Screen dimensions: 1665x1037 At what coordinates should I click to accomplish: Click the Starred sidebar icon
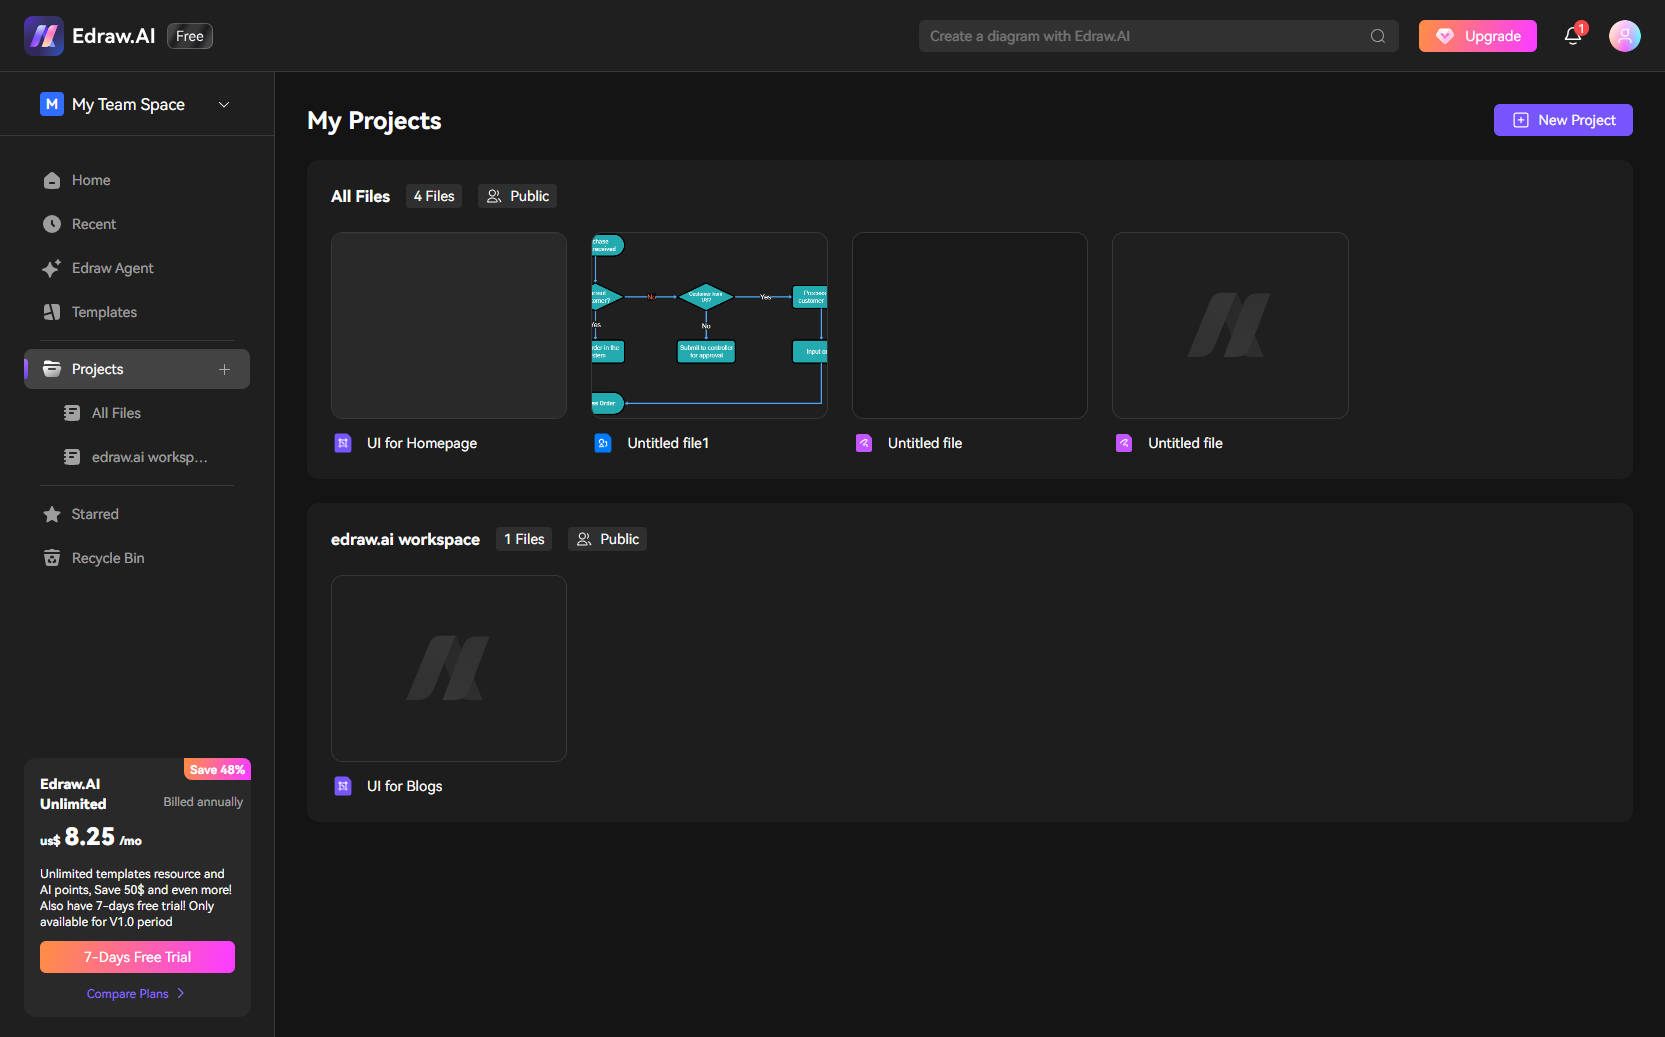coord(51,514)
